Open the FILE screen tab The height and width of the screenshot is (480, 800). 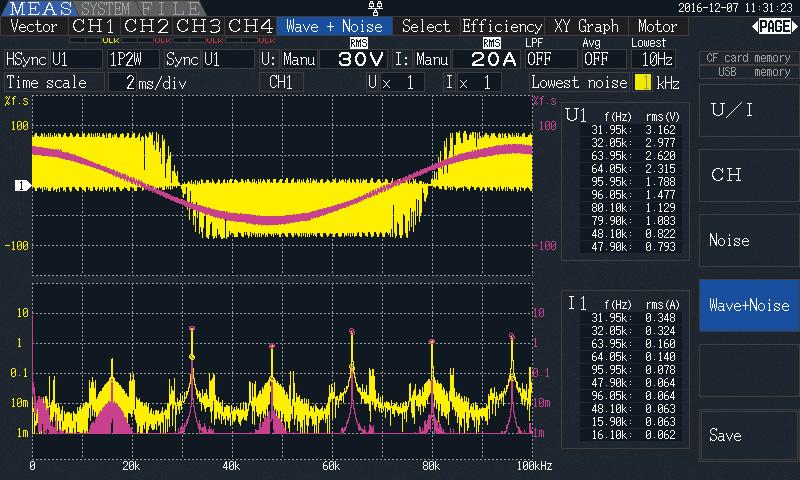click(171, 8)
